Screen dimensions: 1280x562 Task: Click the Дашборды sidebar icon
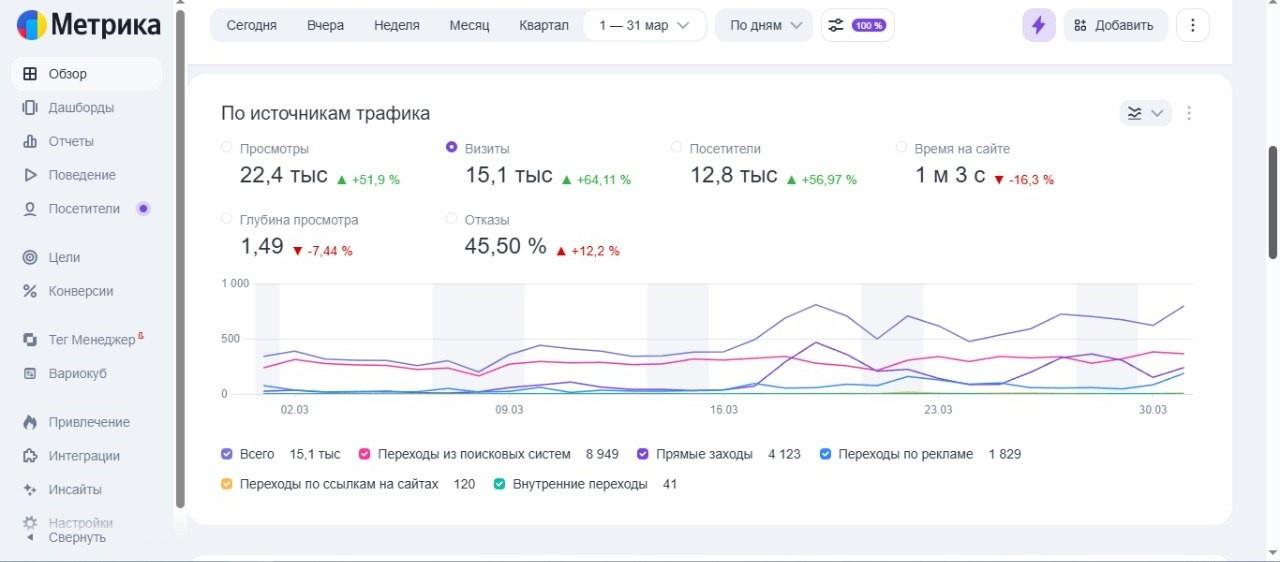[x=30, y=108]
